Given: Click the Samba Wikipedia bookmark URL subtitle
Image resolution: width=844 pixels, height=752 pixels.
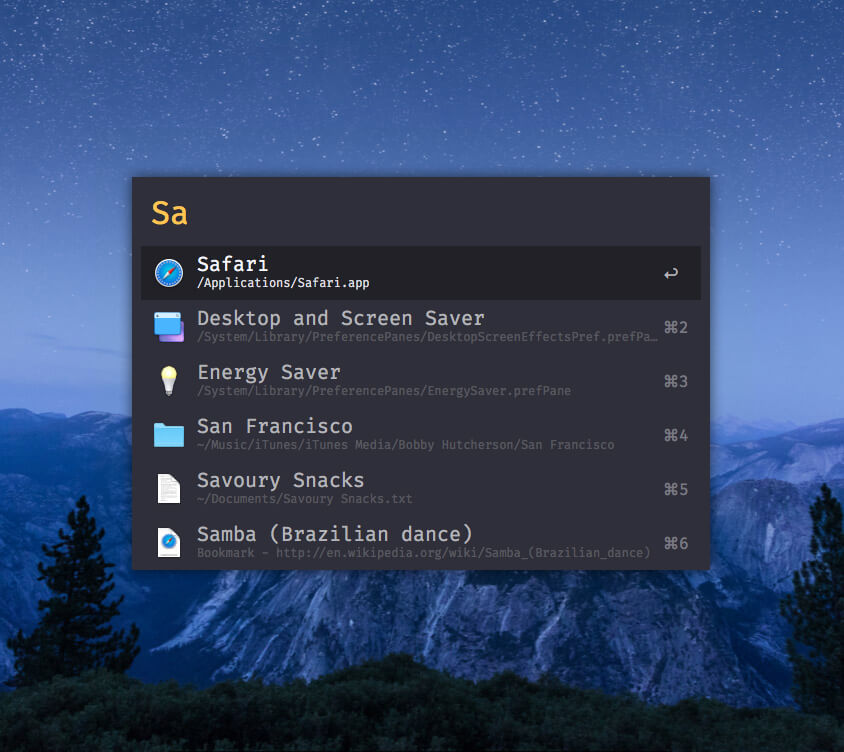Looking at the screenshot, I should tap(424, 553).
